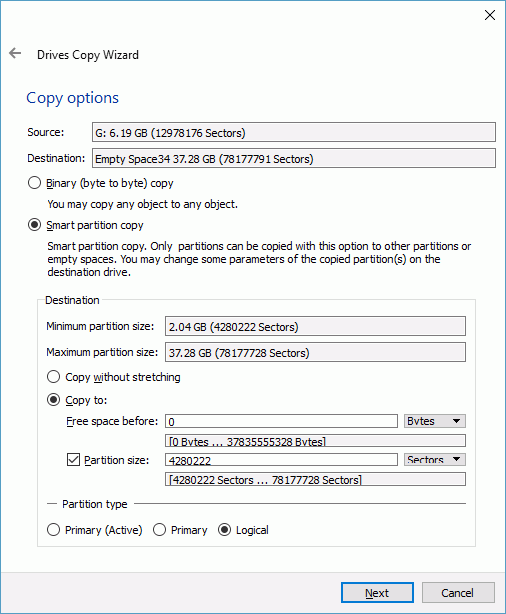The height and width of the screenshot is (614, 506).
Task: Choose Copy without stretching
Action: pyautogui.click(x=53, y=377)
